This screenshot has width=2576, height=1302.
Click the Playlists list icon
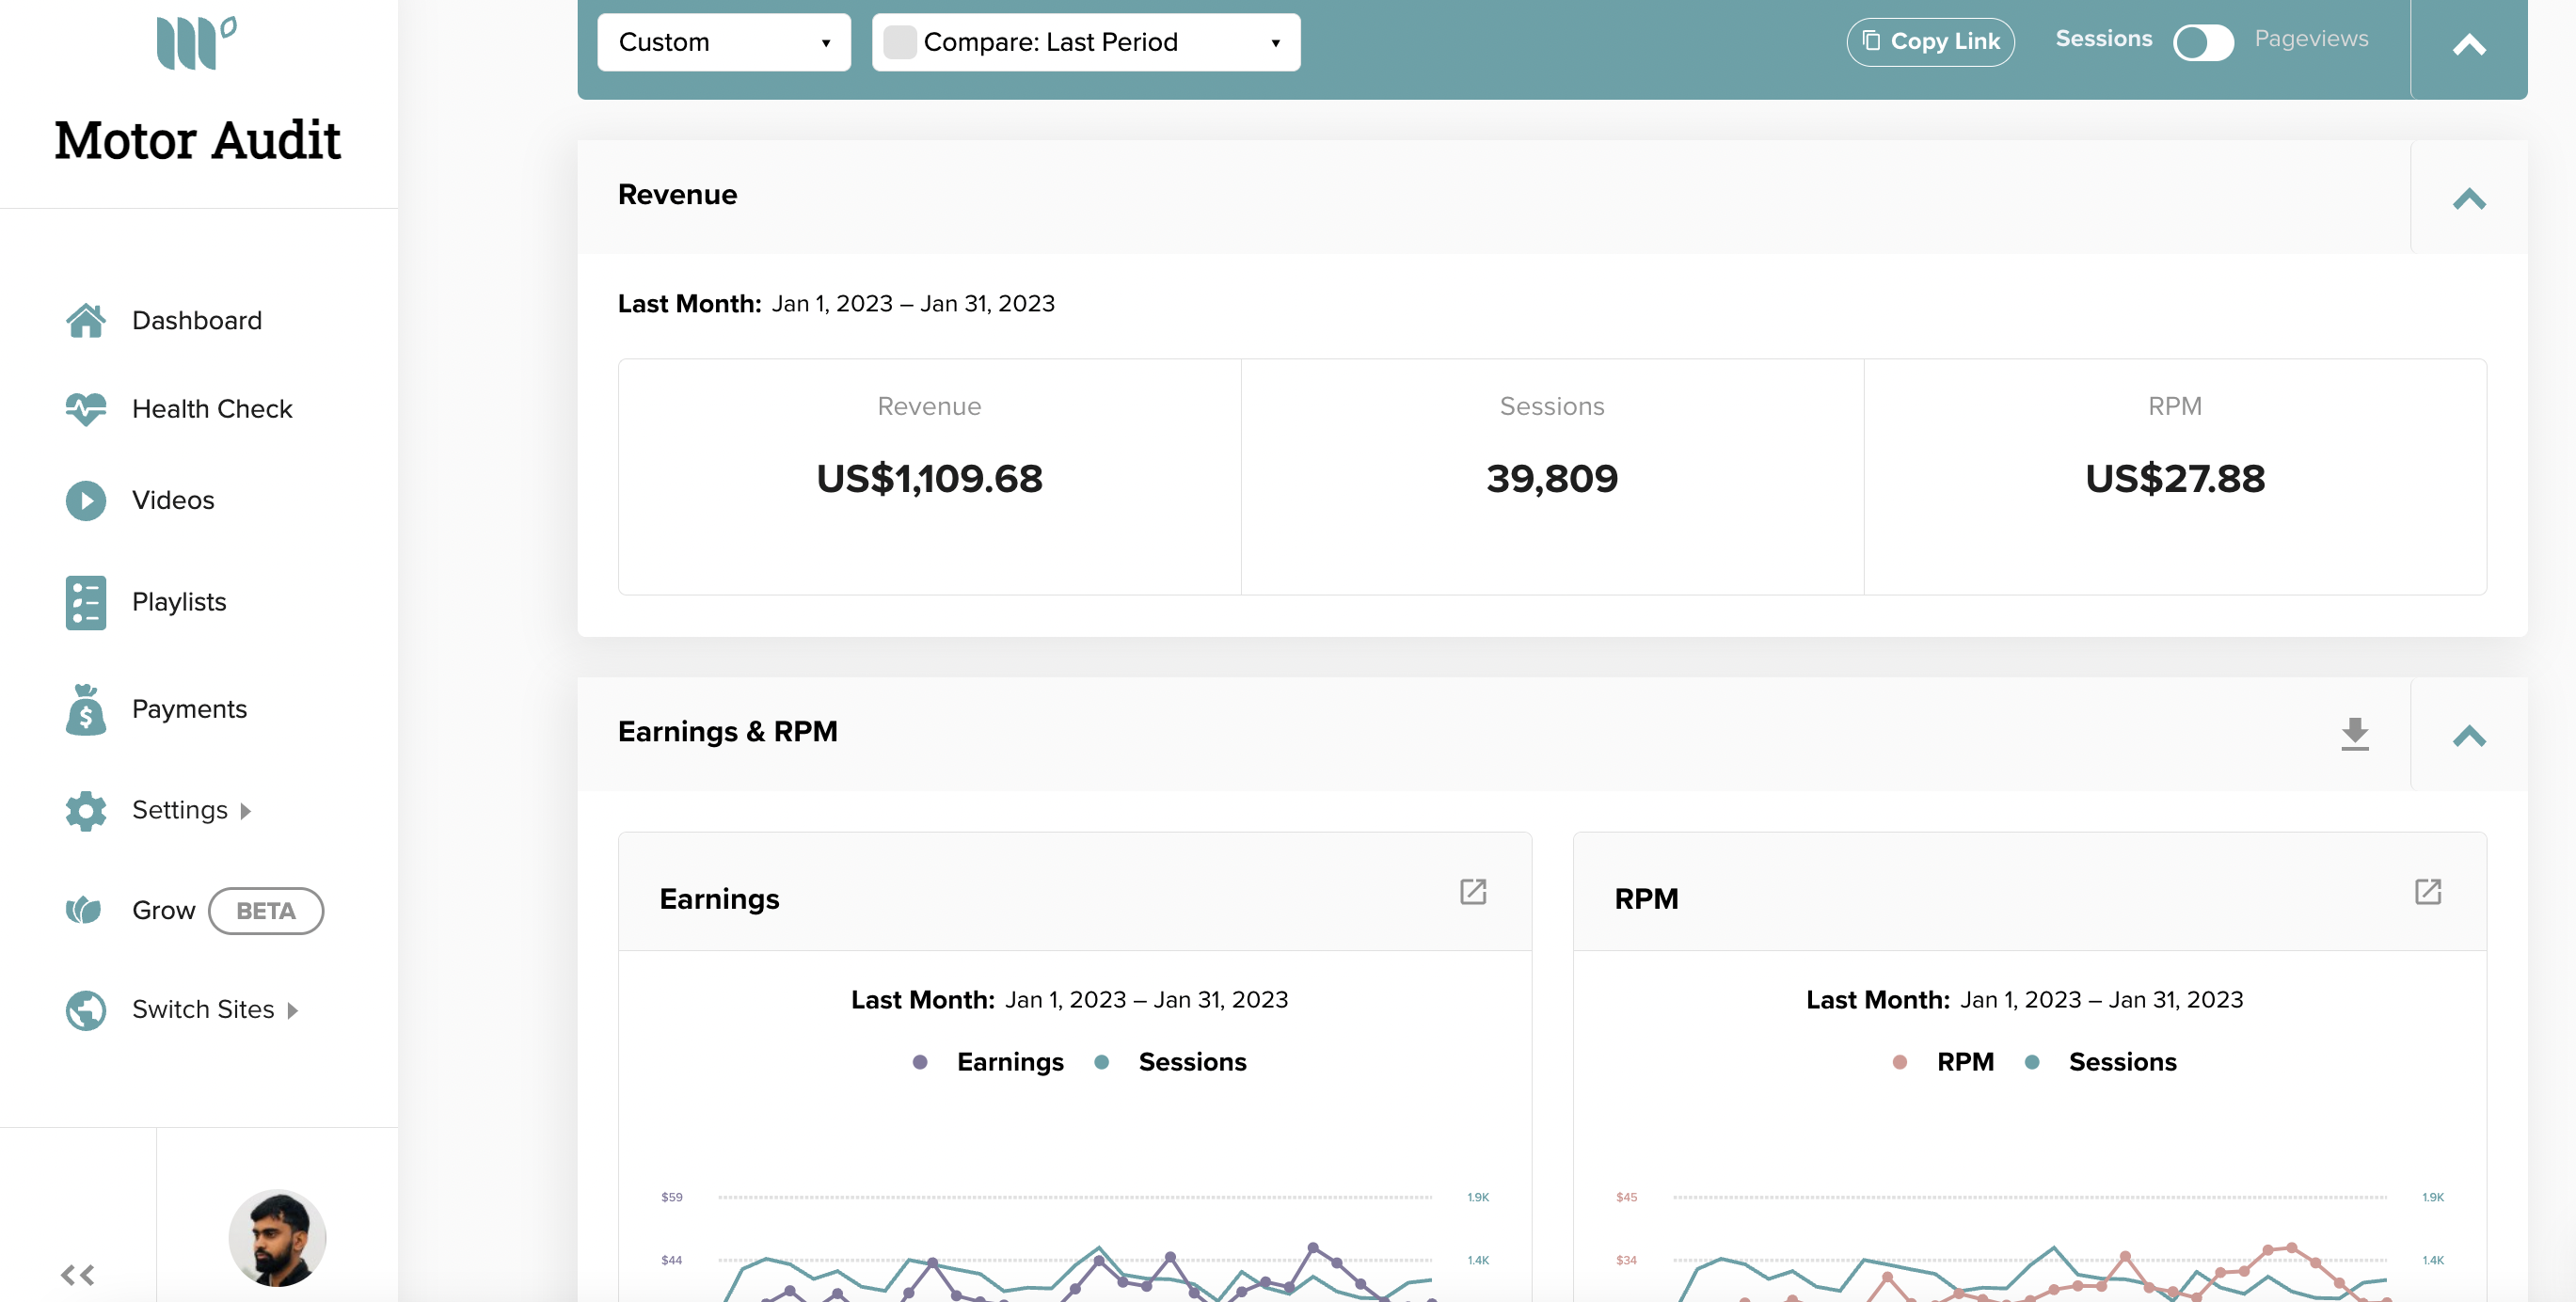(86, 602)
